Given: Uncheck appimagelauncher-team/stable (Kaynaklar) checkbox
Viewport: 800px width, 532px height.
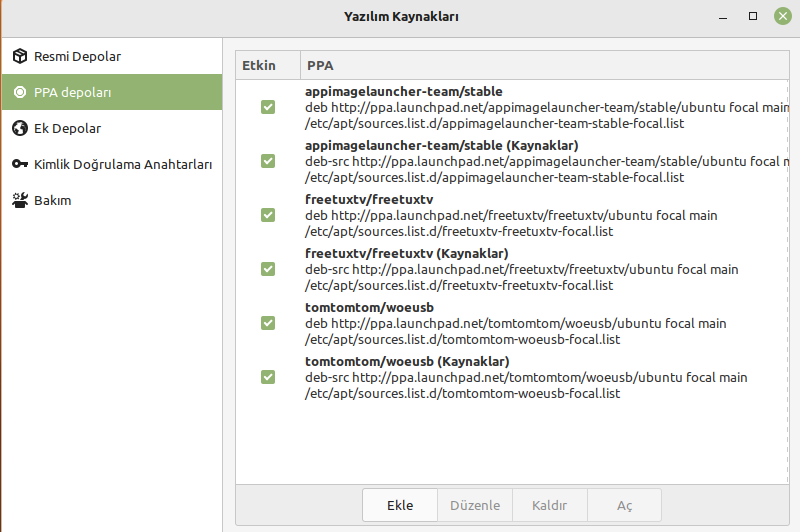Looking at the screenshot, I should [x=268, y=161].
